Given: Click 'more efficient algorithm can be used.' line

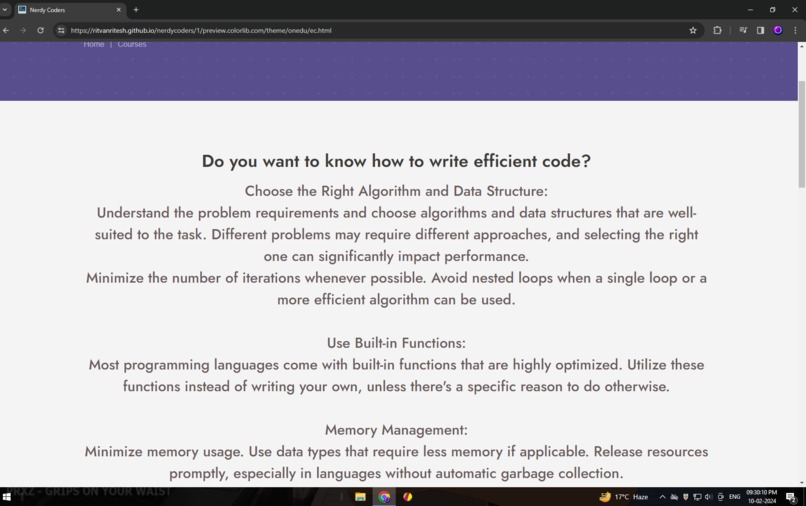Looking at the screenshot, I should (396, 299).
